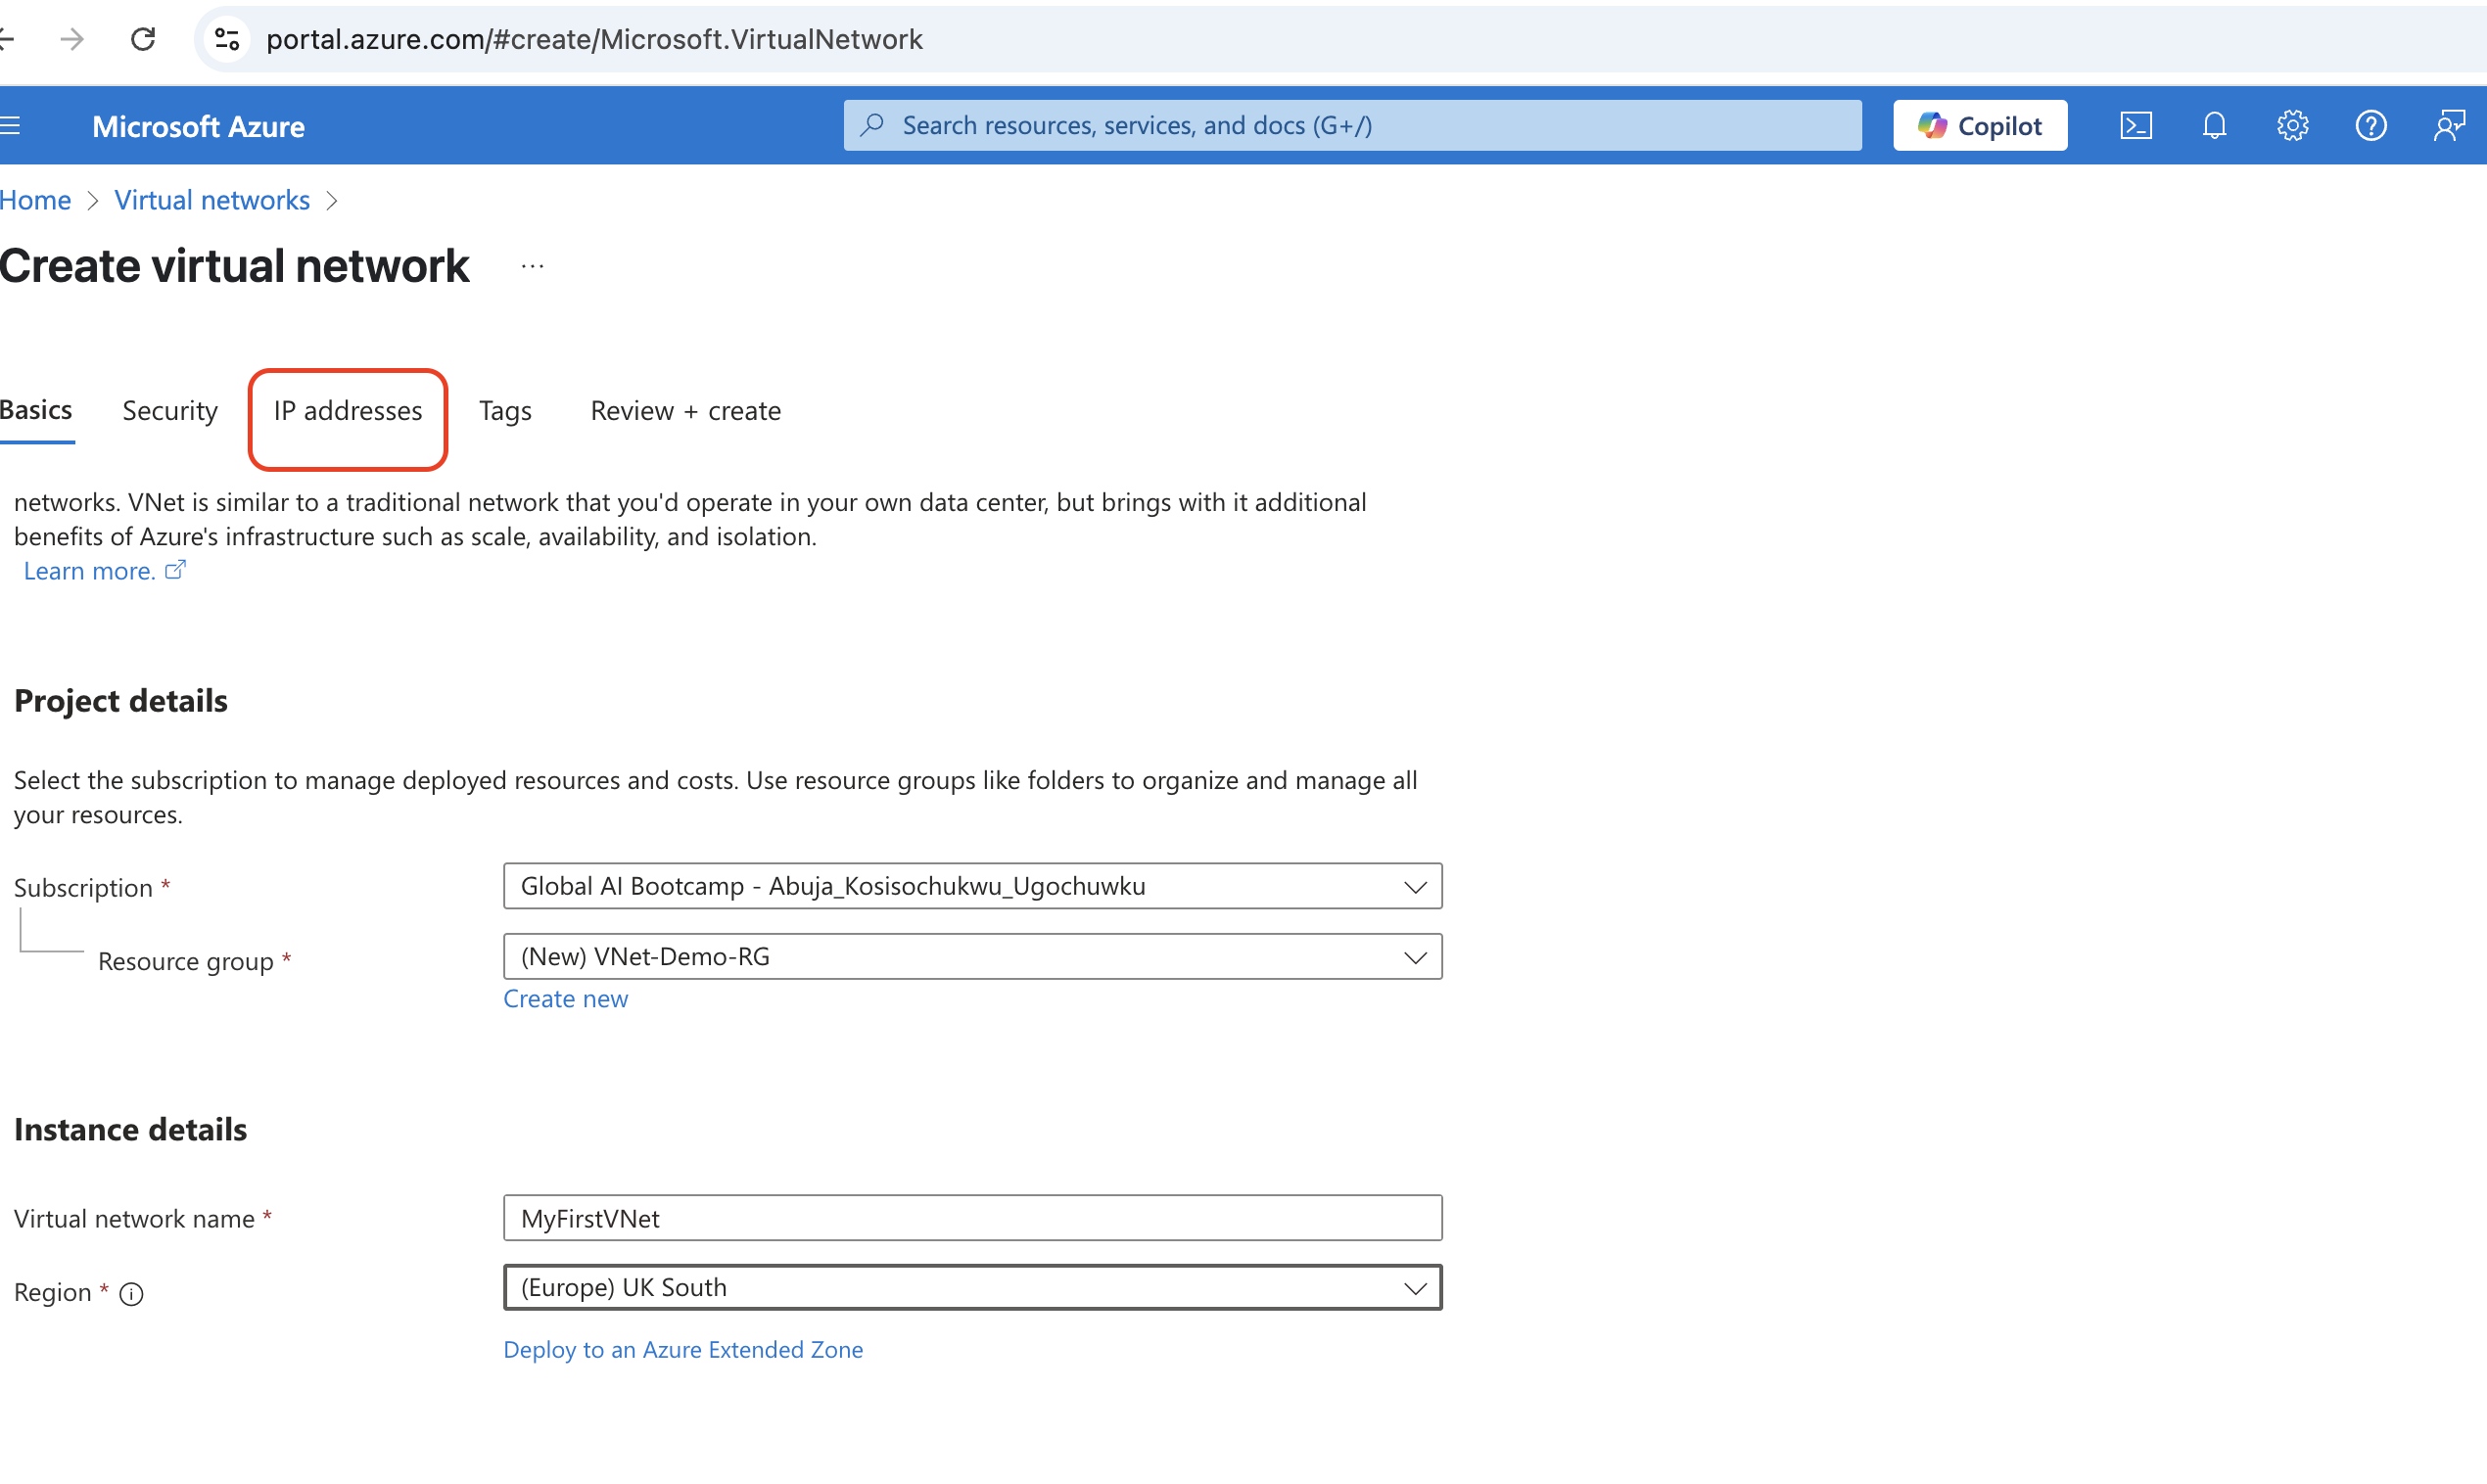Switch to the IP addresses tab
2487x1484 pixels.
[x=348, y=410]
